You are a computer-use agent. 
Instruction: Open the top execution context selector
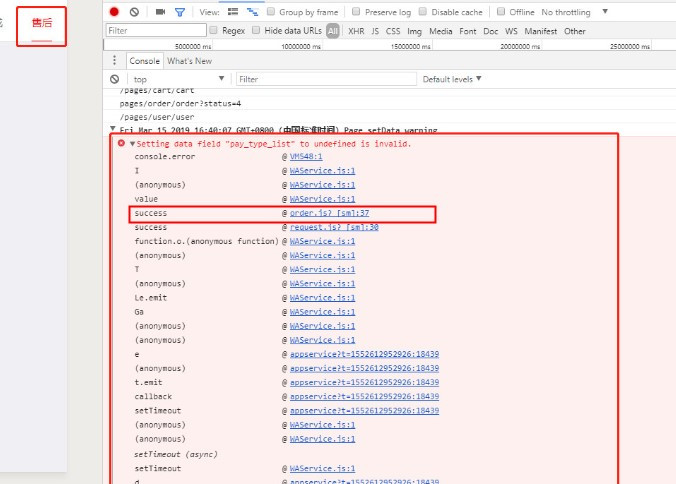click(178, 79)
